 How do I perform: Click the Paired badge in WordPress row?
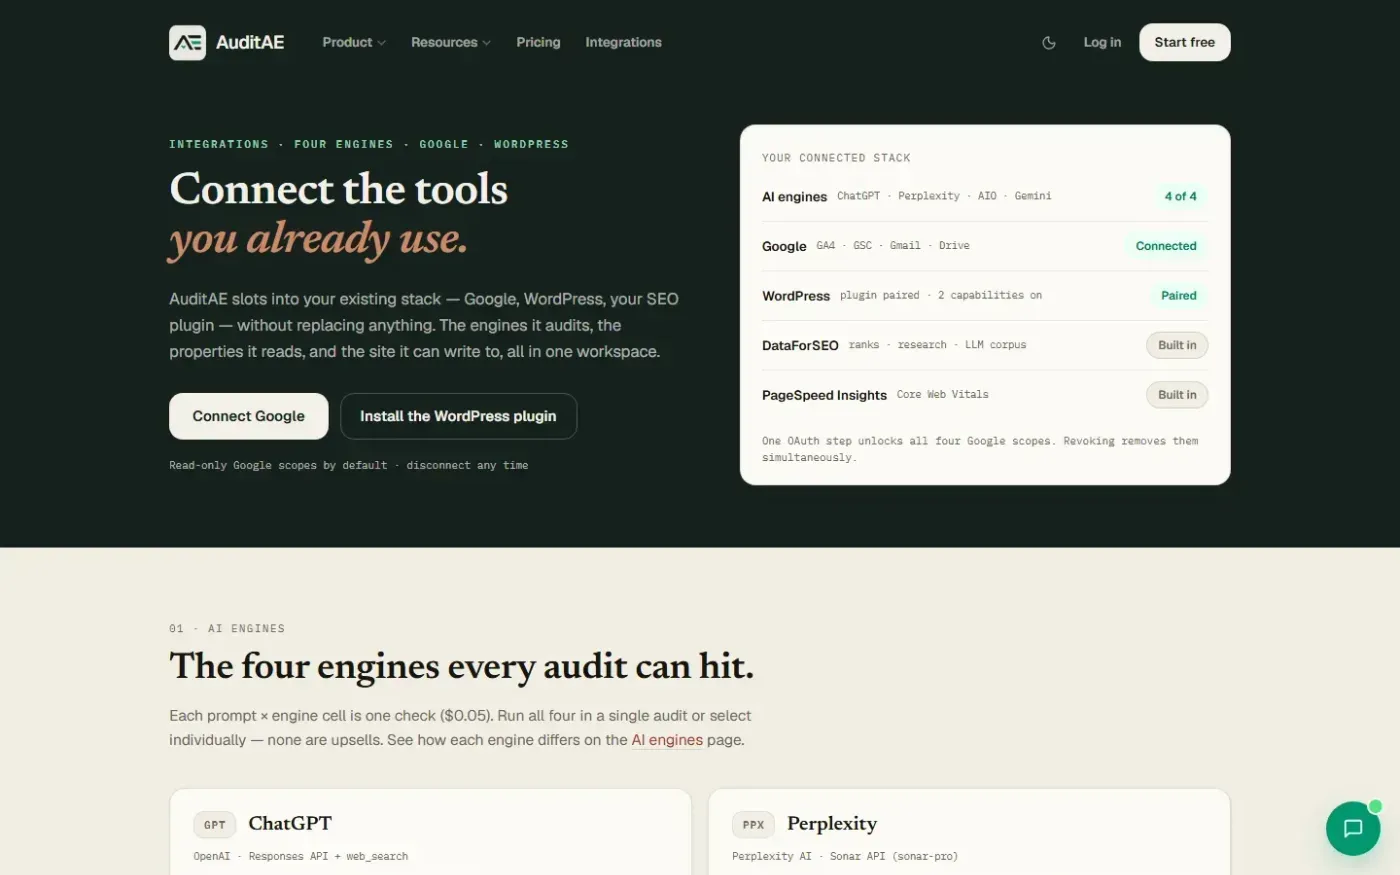coord(1178,296)
